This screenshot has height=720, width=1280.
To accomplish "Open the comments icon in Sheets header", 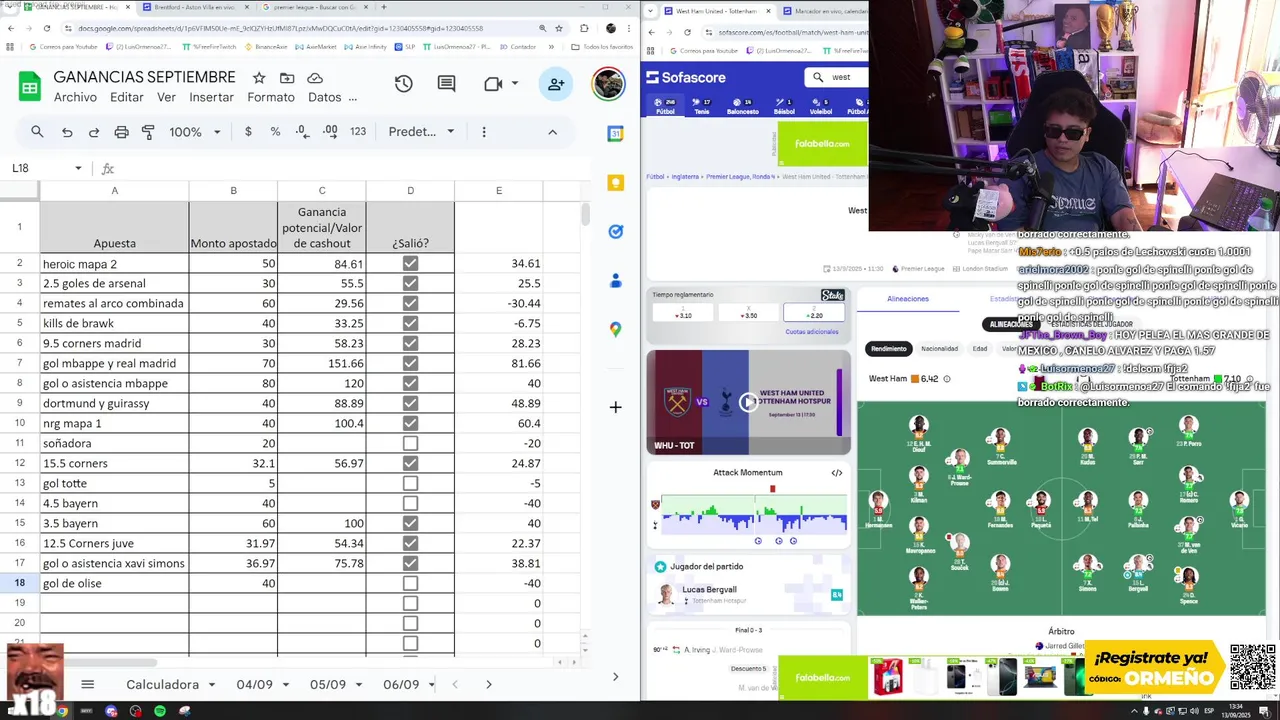I will click(447, 84).
